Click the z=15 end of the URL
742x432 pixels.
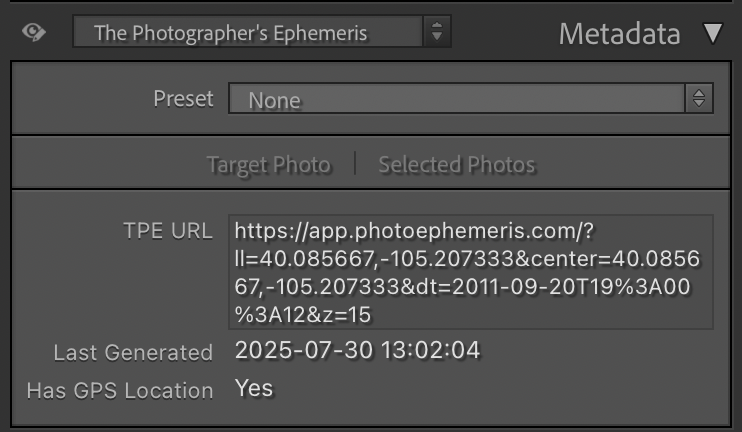click(x=345, y=315)
